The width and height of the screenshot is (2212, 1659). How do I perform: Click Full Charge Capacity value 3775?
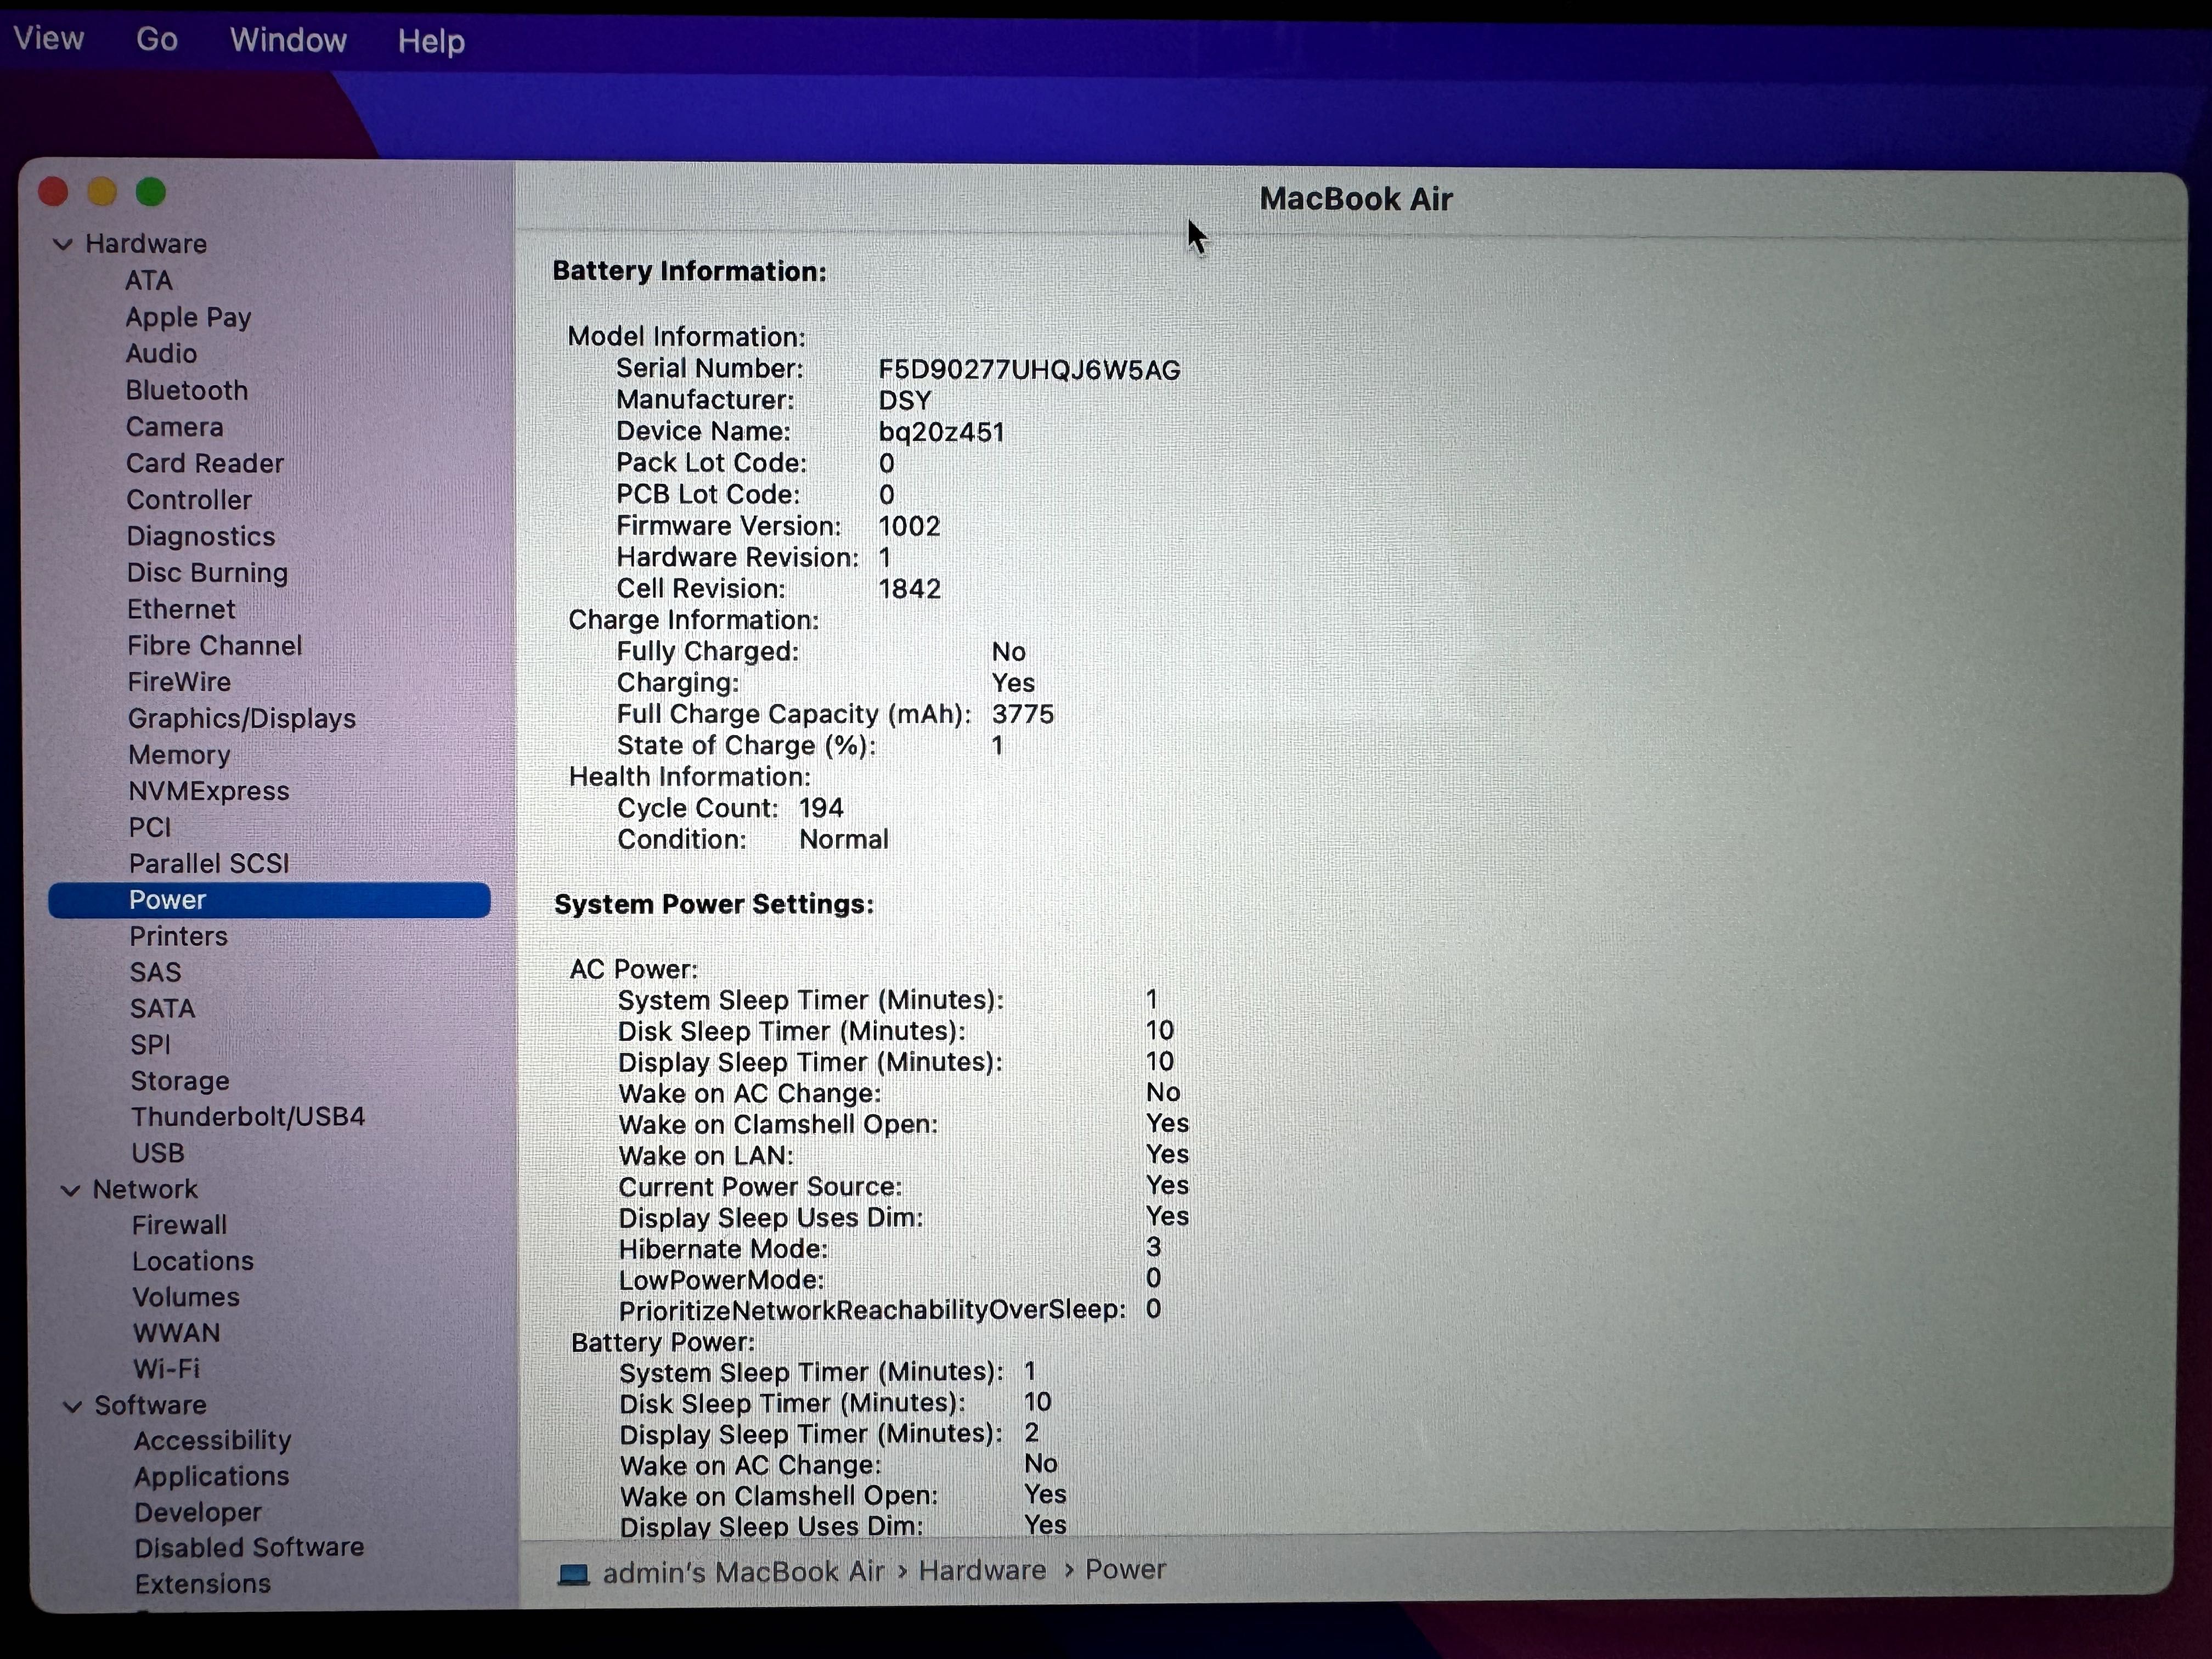[x=1023, y=715]
